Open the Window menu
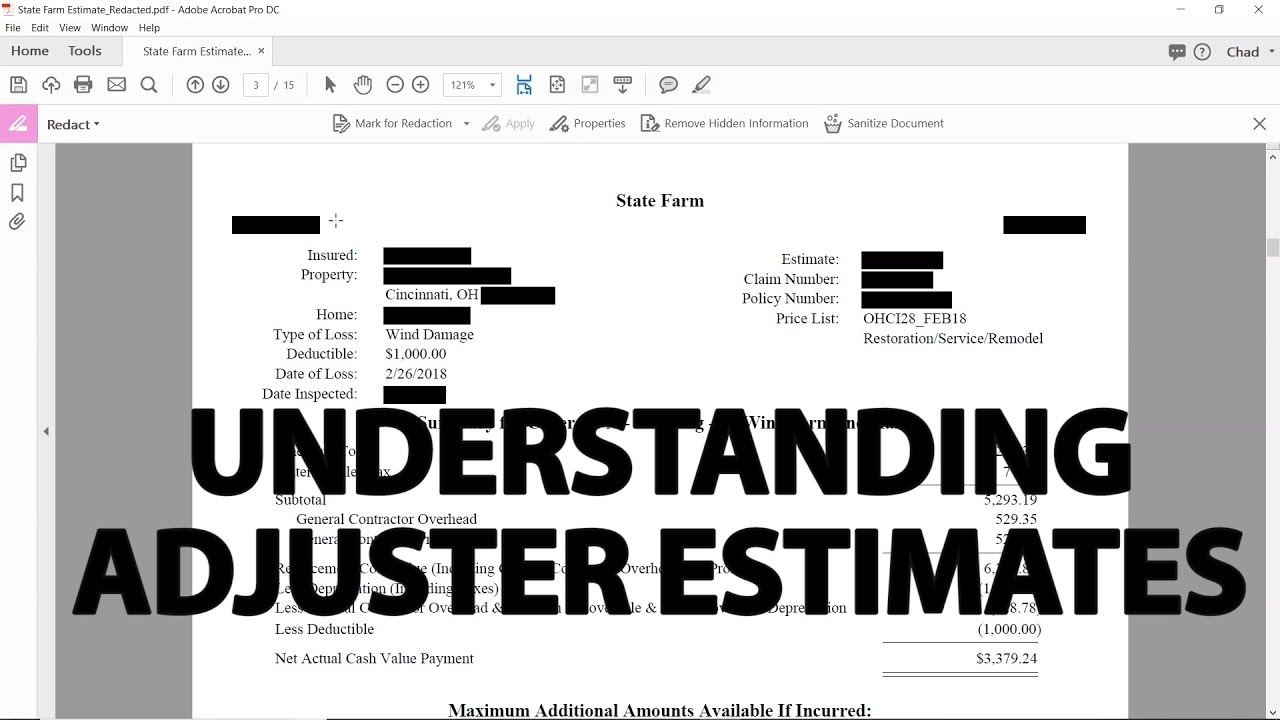The height and width of the screenshot is (720, 1280). (x=110, y=28)
